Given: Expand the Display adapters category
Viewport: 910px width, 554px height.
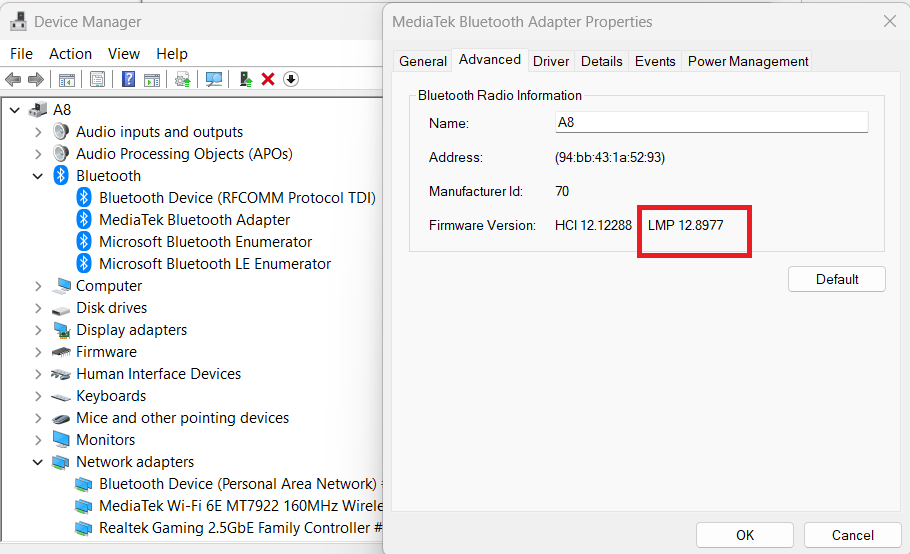Looking at the screenshot, I should point(38,330).
